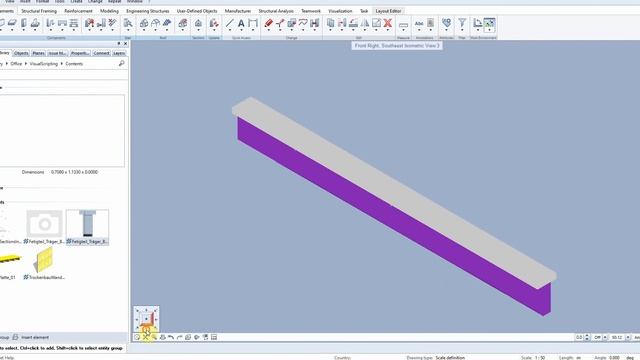Click the Scale 1:50 status bar entry
Viewport: 640px width, 360px height.
pyautogui.click(x=533, y=358)
